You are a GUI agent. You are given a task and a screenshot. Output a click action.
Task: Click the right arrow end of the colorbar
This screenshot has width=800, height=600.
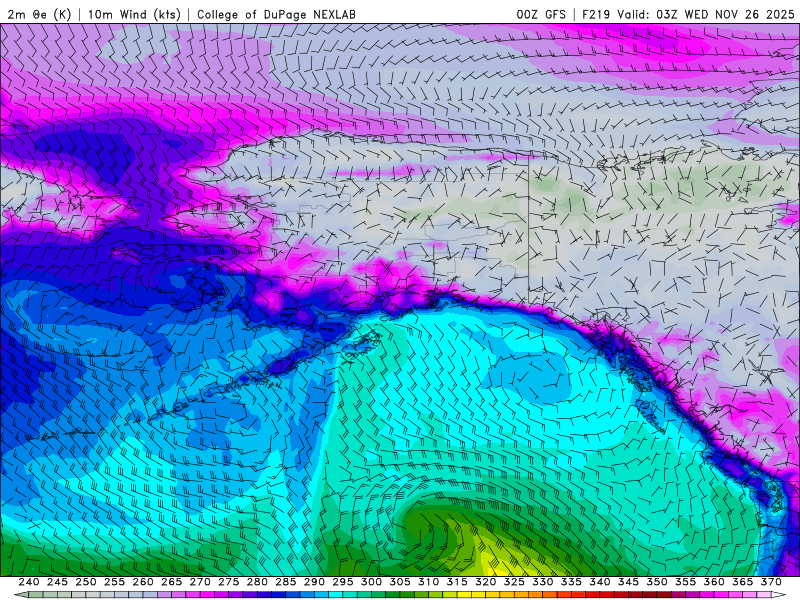[x=780, y=595]
